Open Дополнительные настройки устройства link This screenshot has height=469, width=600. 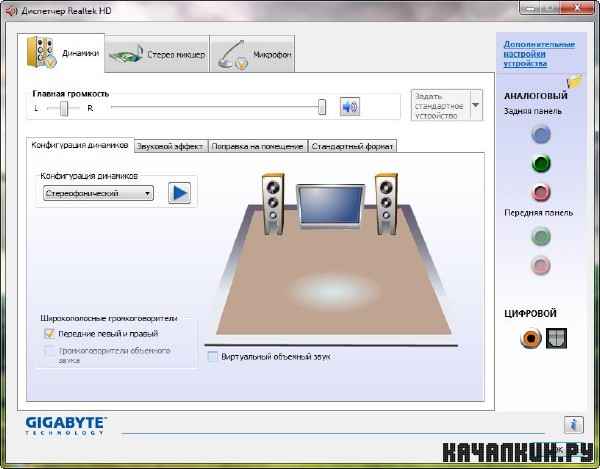click(x=539, y=54)
